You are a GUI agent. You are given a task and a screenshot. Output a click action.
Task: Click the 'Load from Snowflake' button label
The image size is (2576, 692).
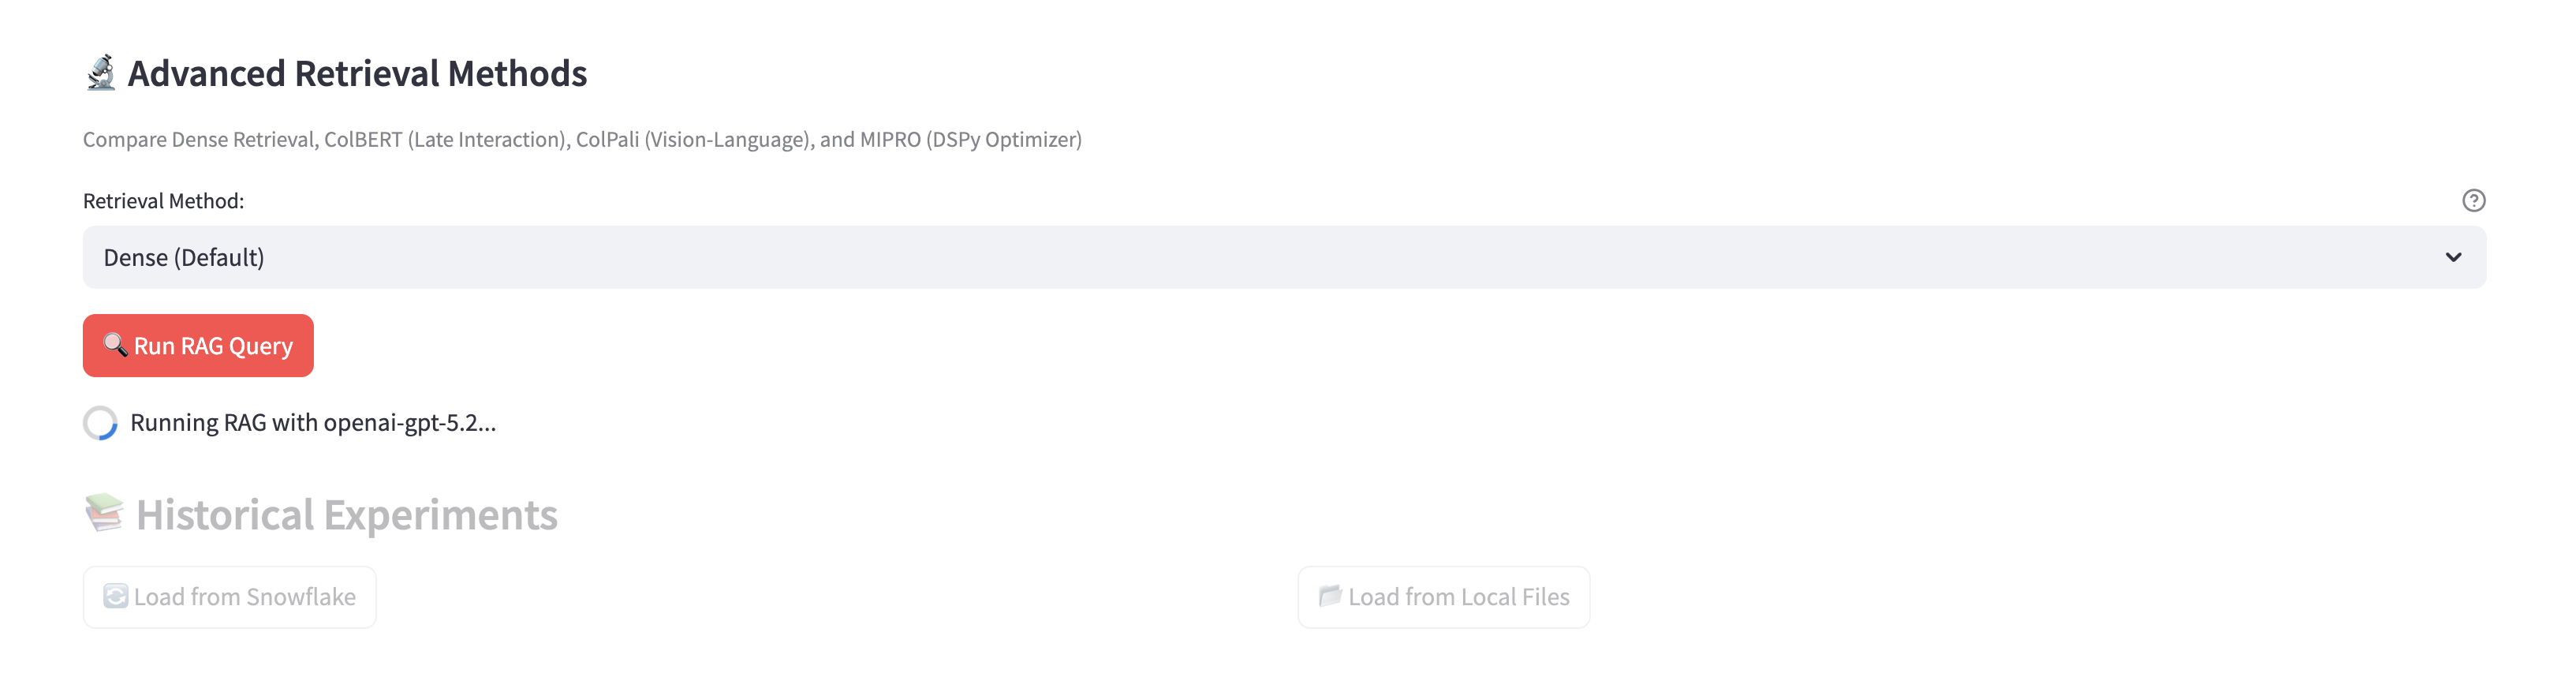pos(245,597)
